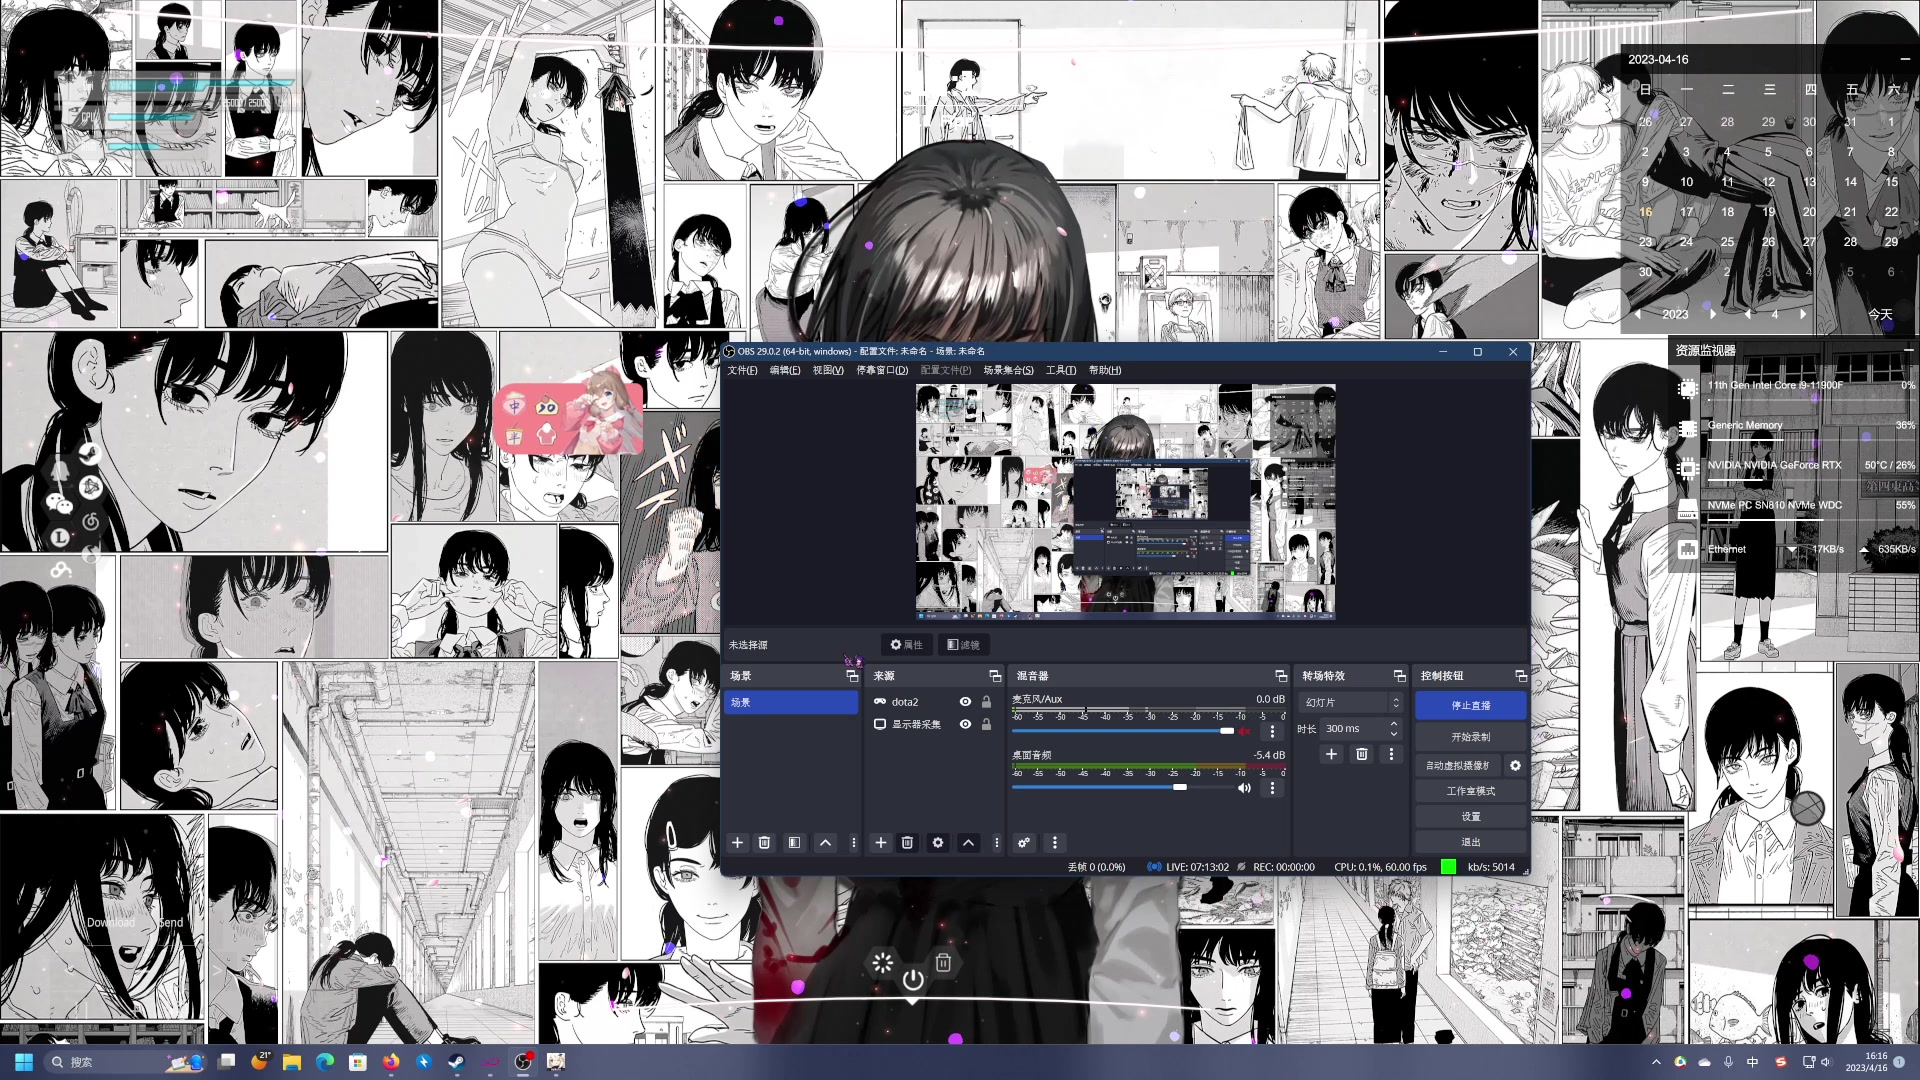Remove selected source via Sources trash icon
Screen dimensions: 1920x1080
907,843
